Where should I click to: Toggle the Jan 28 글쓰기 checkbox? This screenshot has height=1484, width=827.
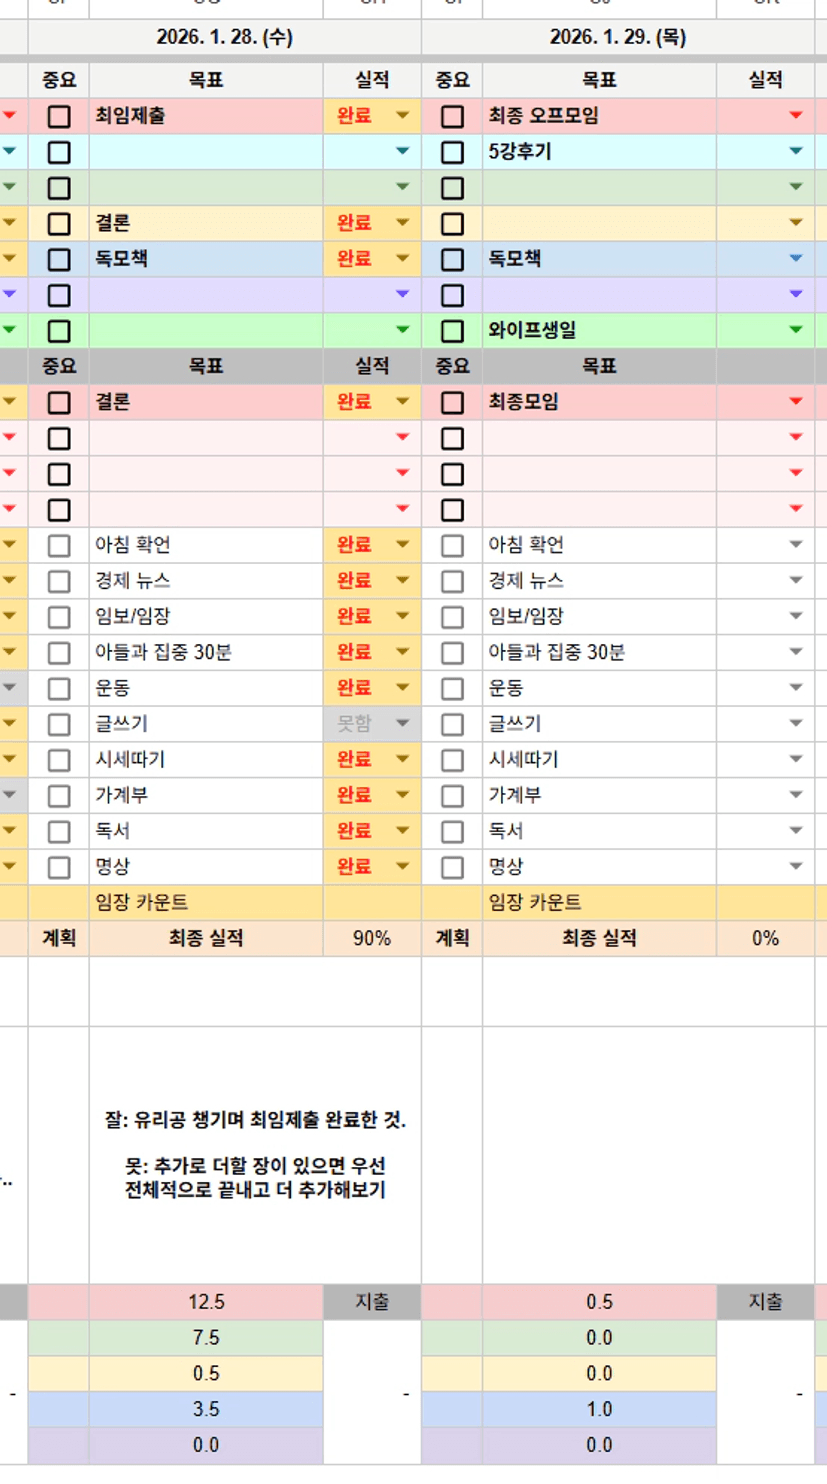pyautogui.click(x=59, y=724)
